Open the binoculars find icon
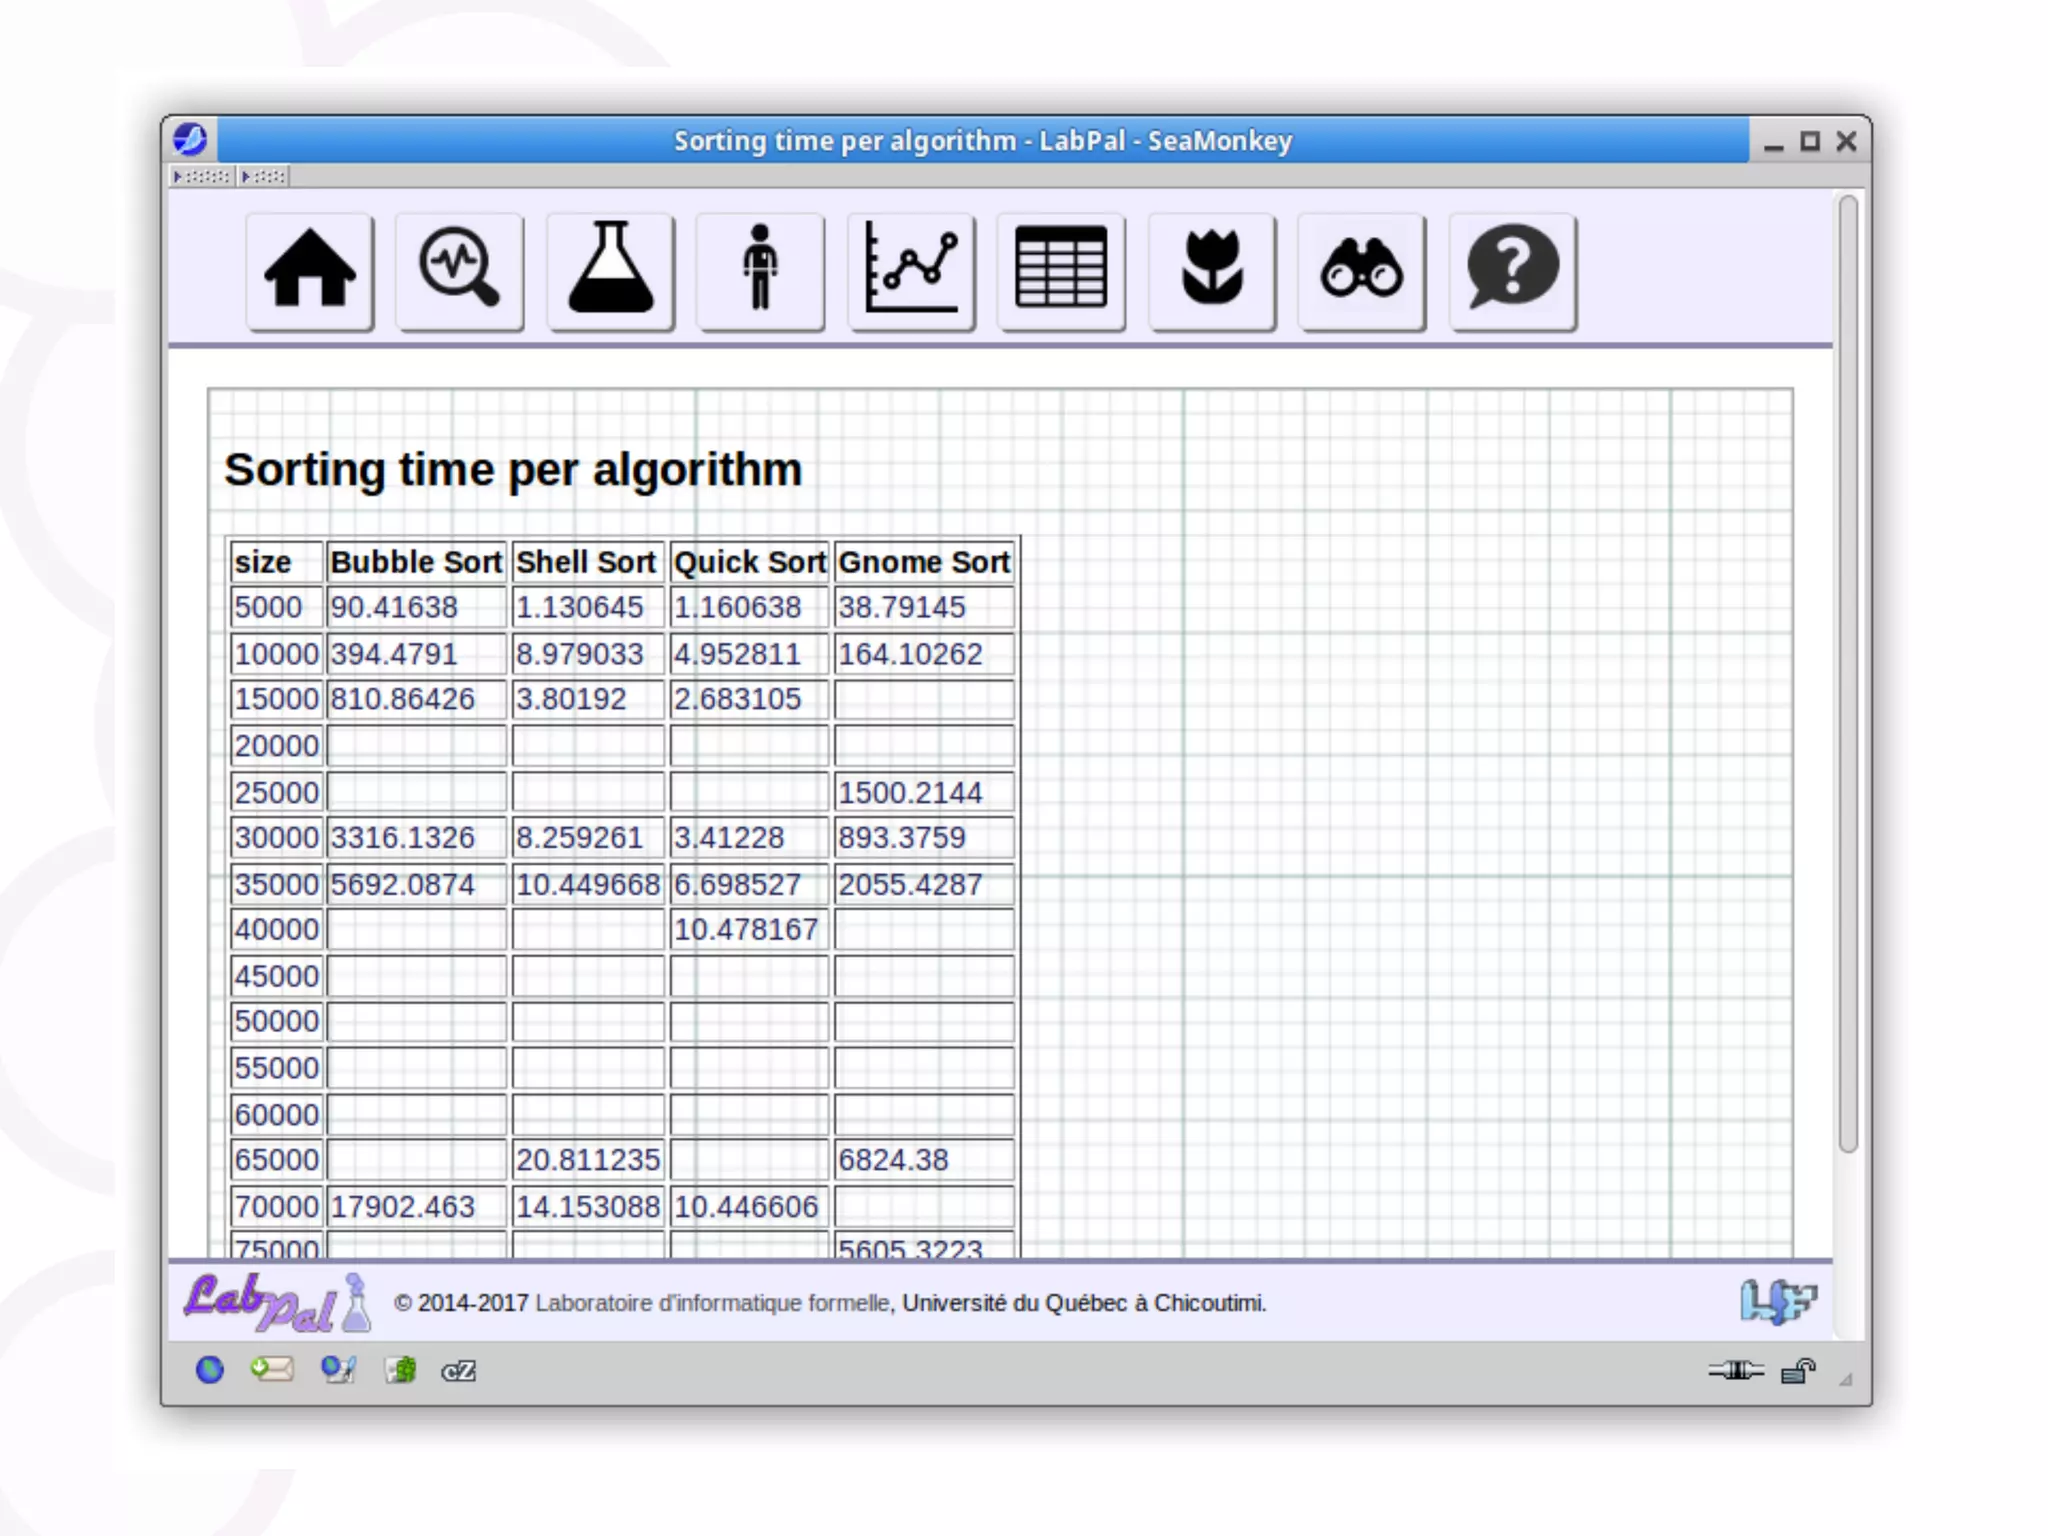This screenshot has height=1536, width=2048. point(1362,270)
